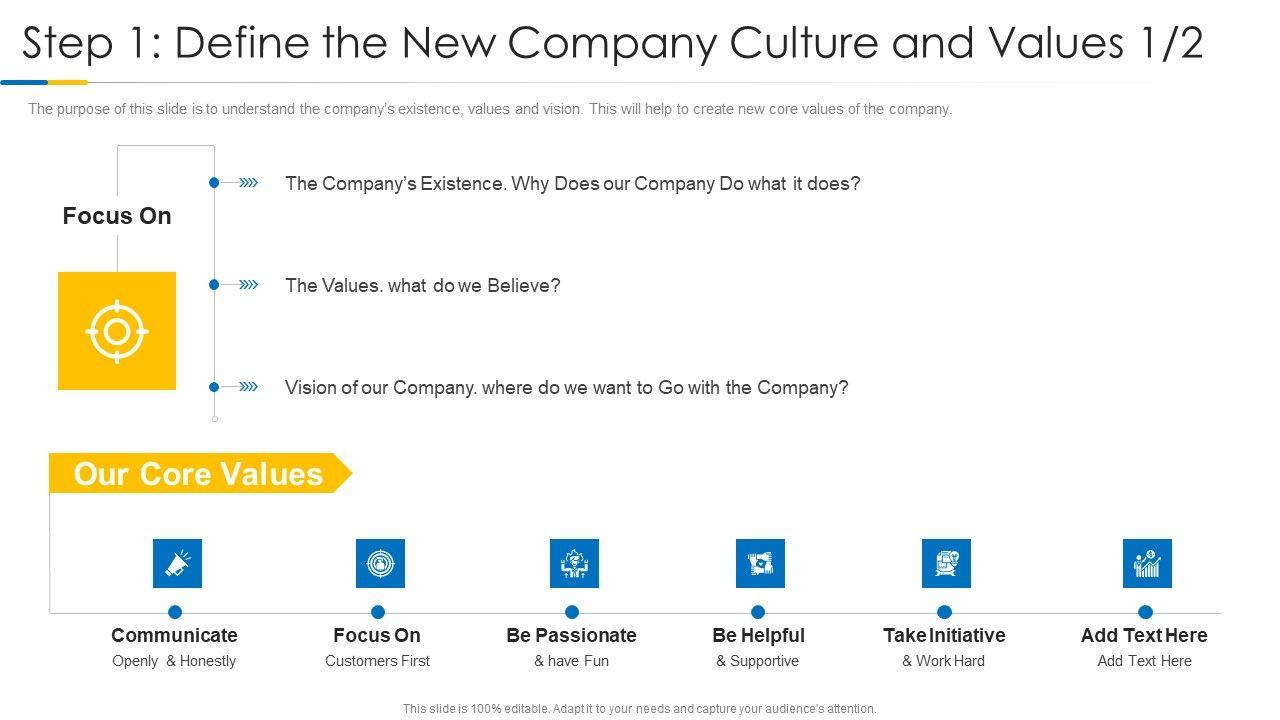Click the Communicate heading text
The height and width of the screenshot is (720, 1280).
coord(174,635)
